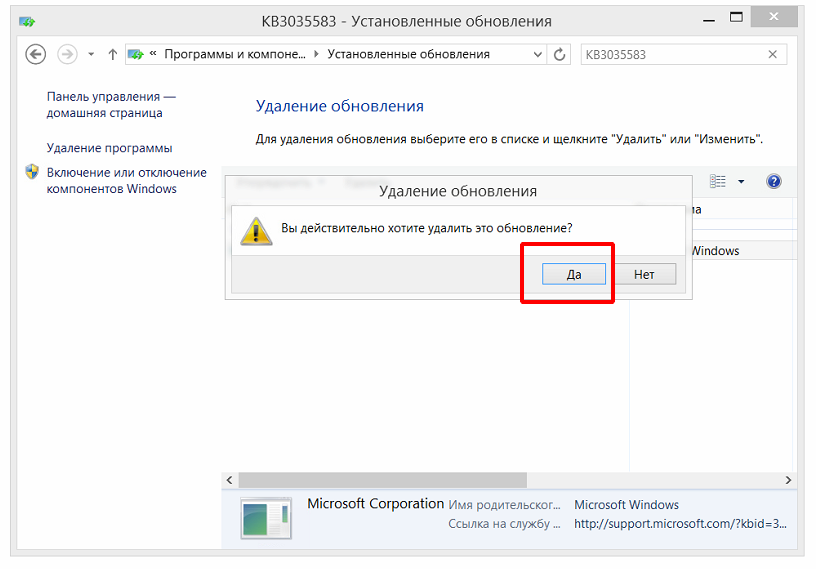The image size is (816, 569).
Task: Open Панель управления home page link
Action: (110, 105)
